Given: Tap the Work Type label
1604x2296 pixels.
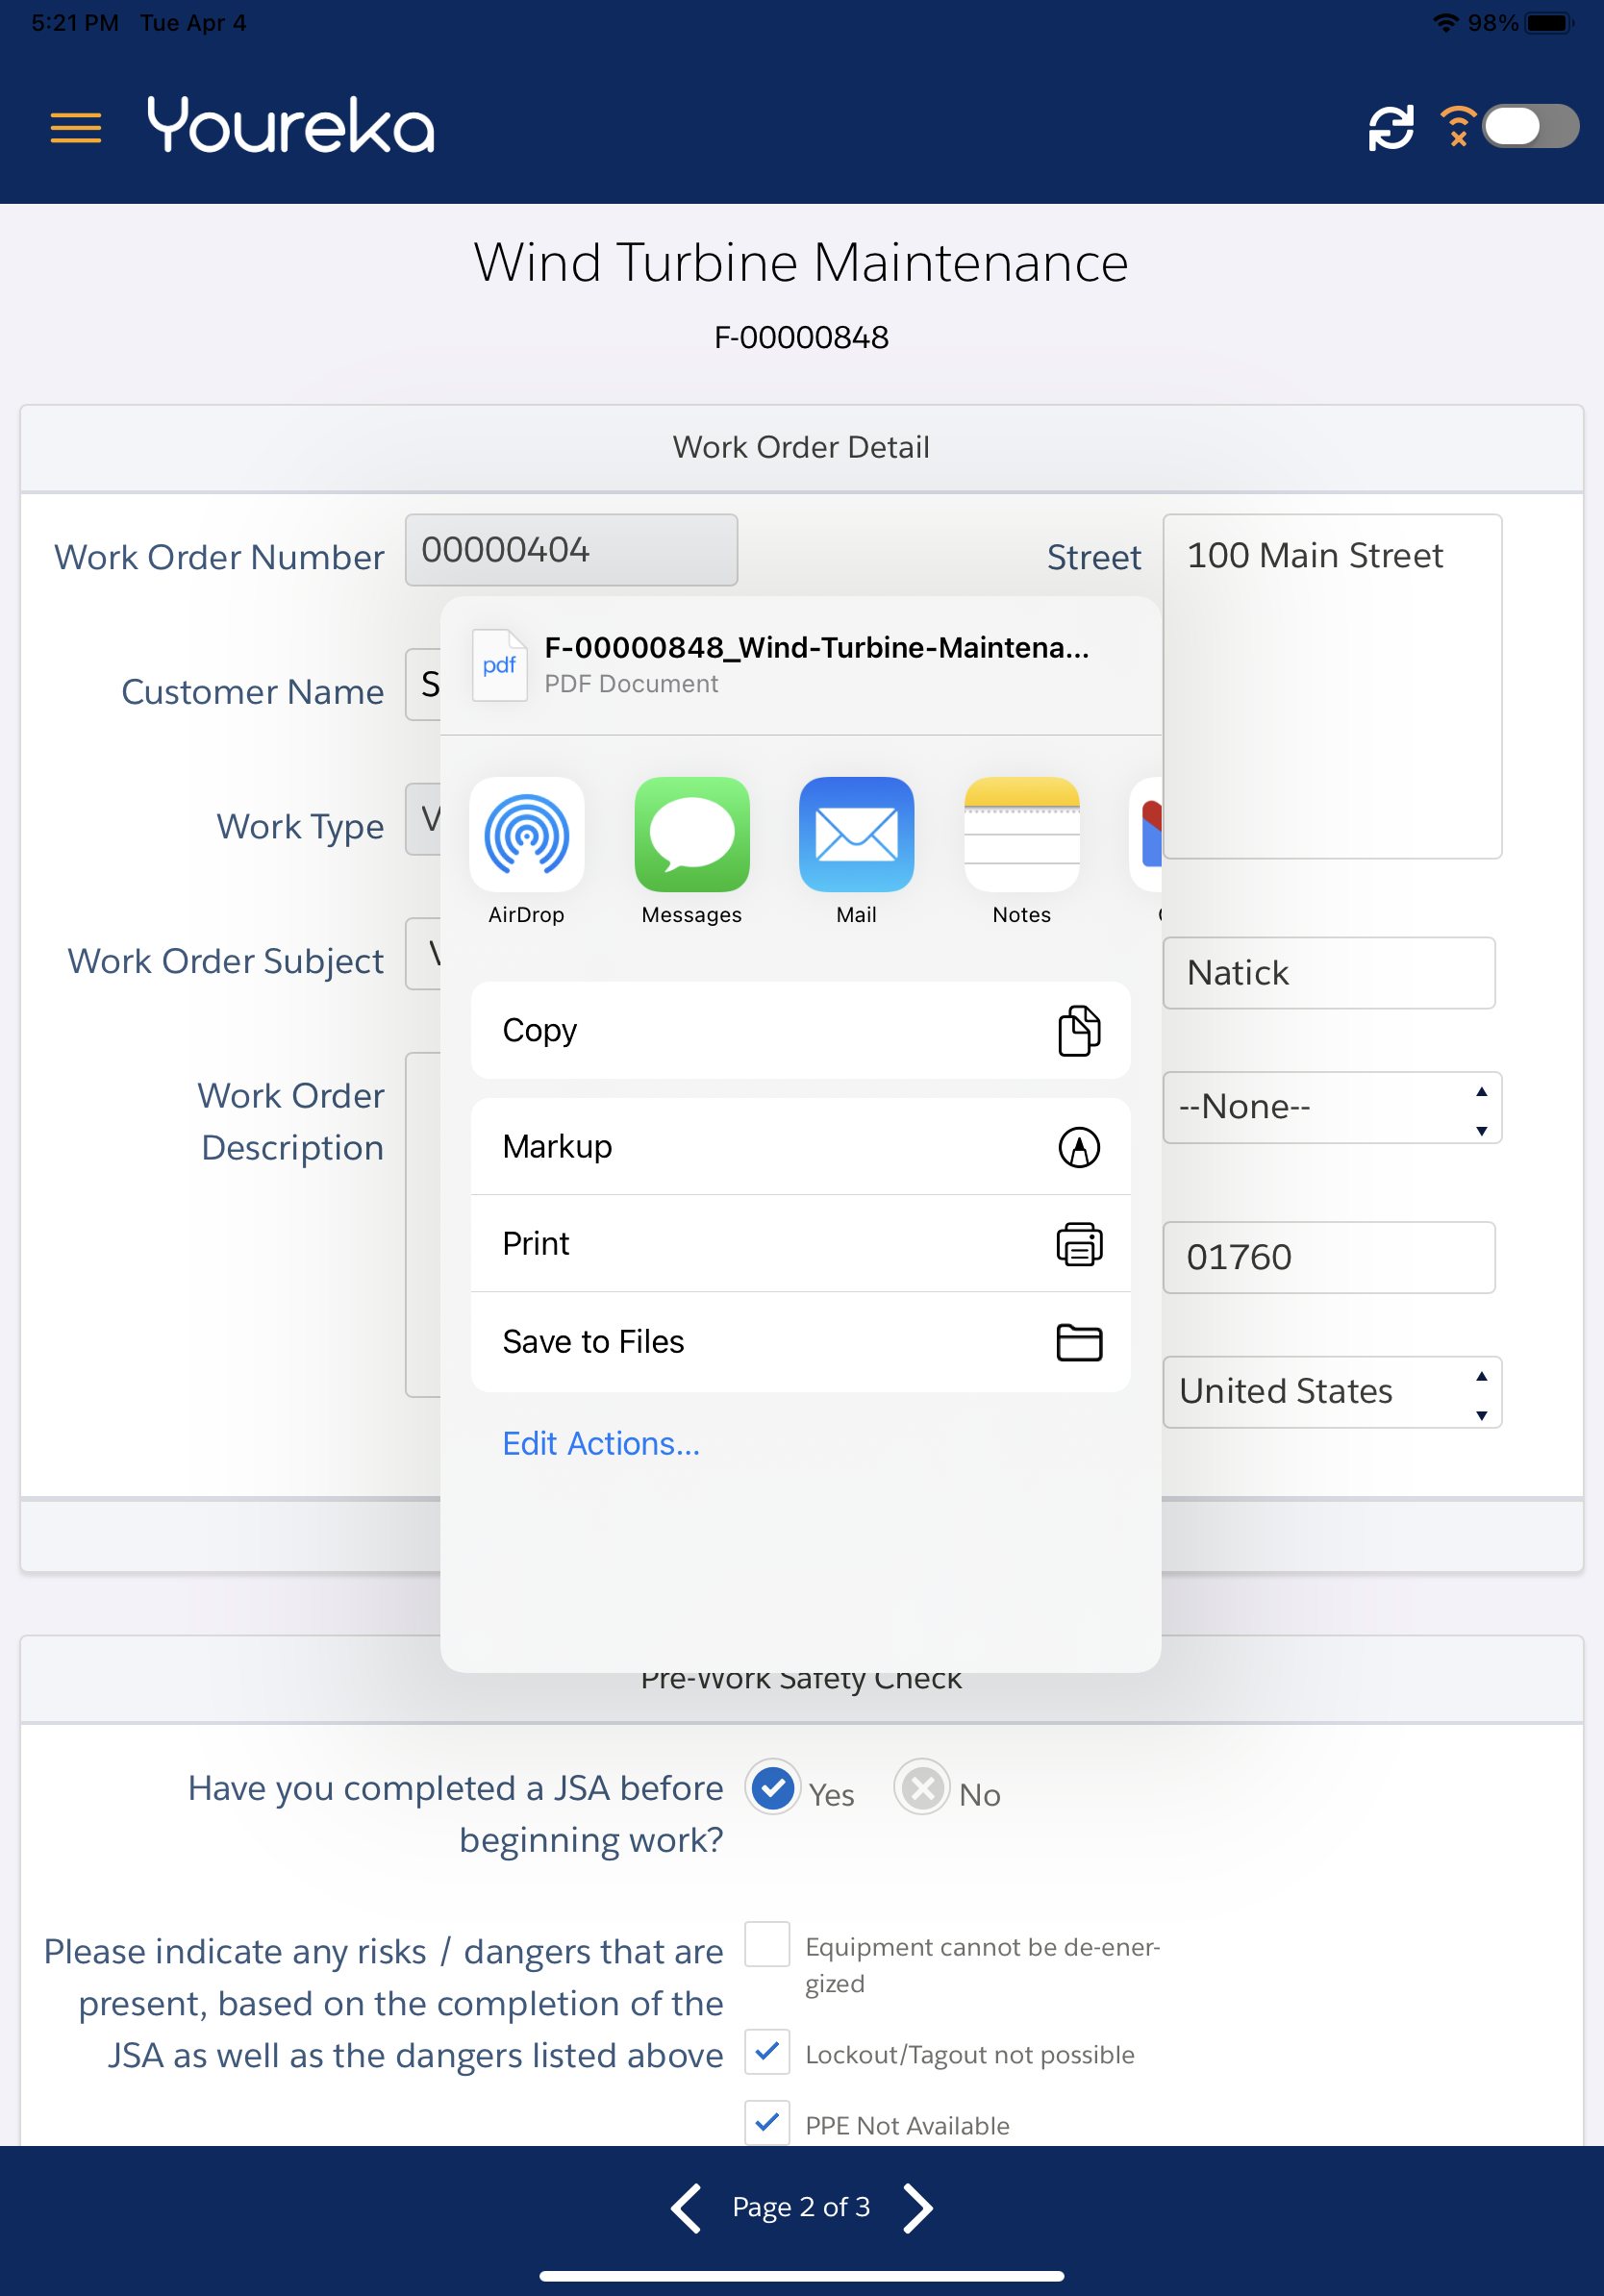Looking at the screenshot, I should point(300,827).
